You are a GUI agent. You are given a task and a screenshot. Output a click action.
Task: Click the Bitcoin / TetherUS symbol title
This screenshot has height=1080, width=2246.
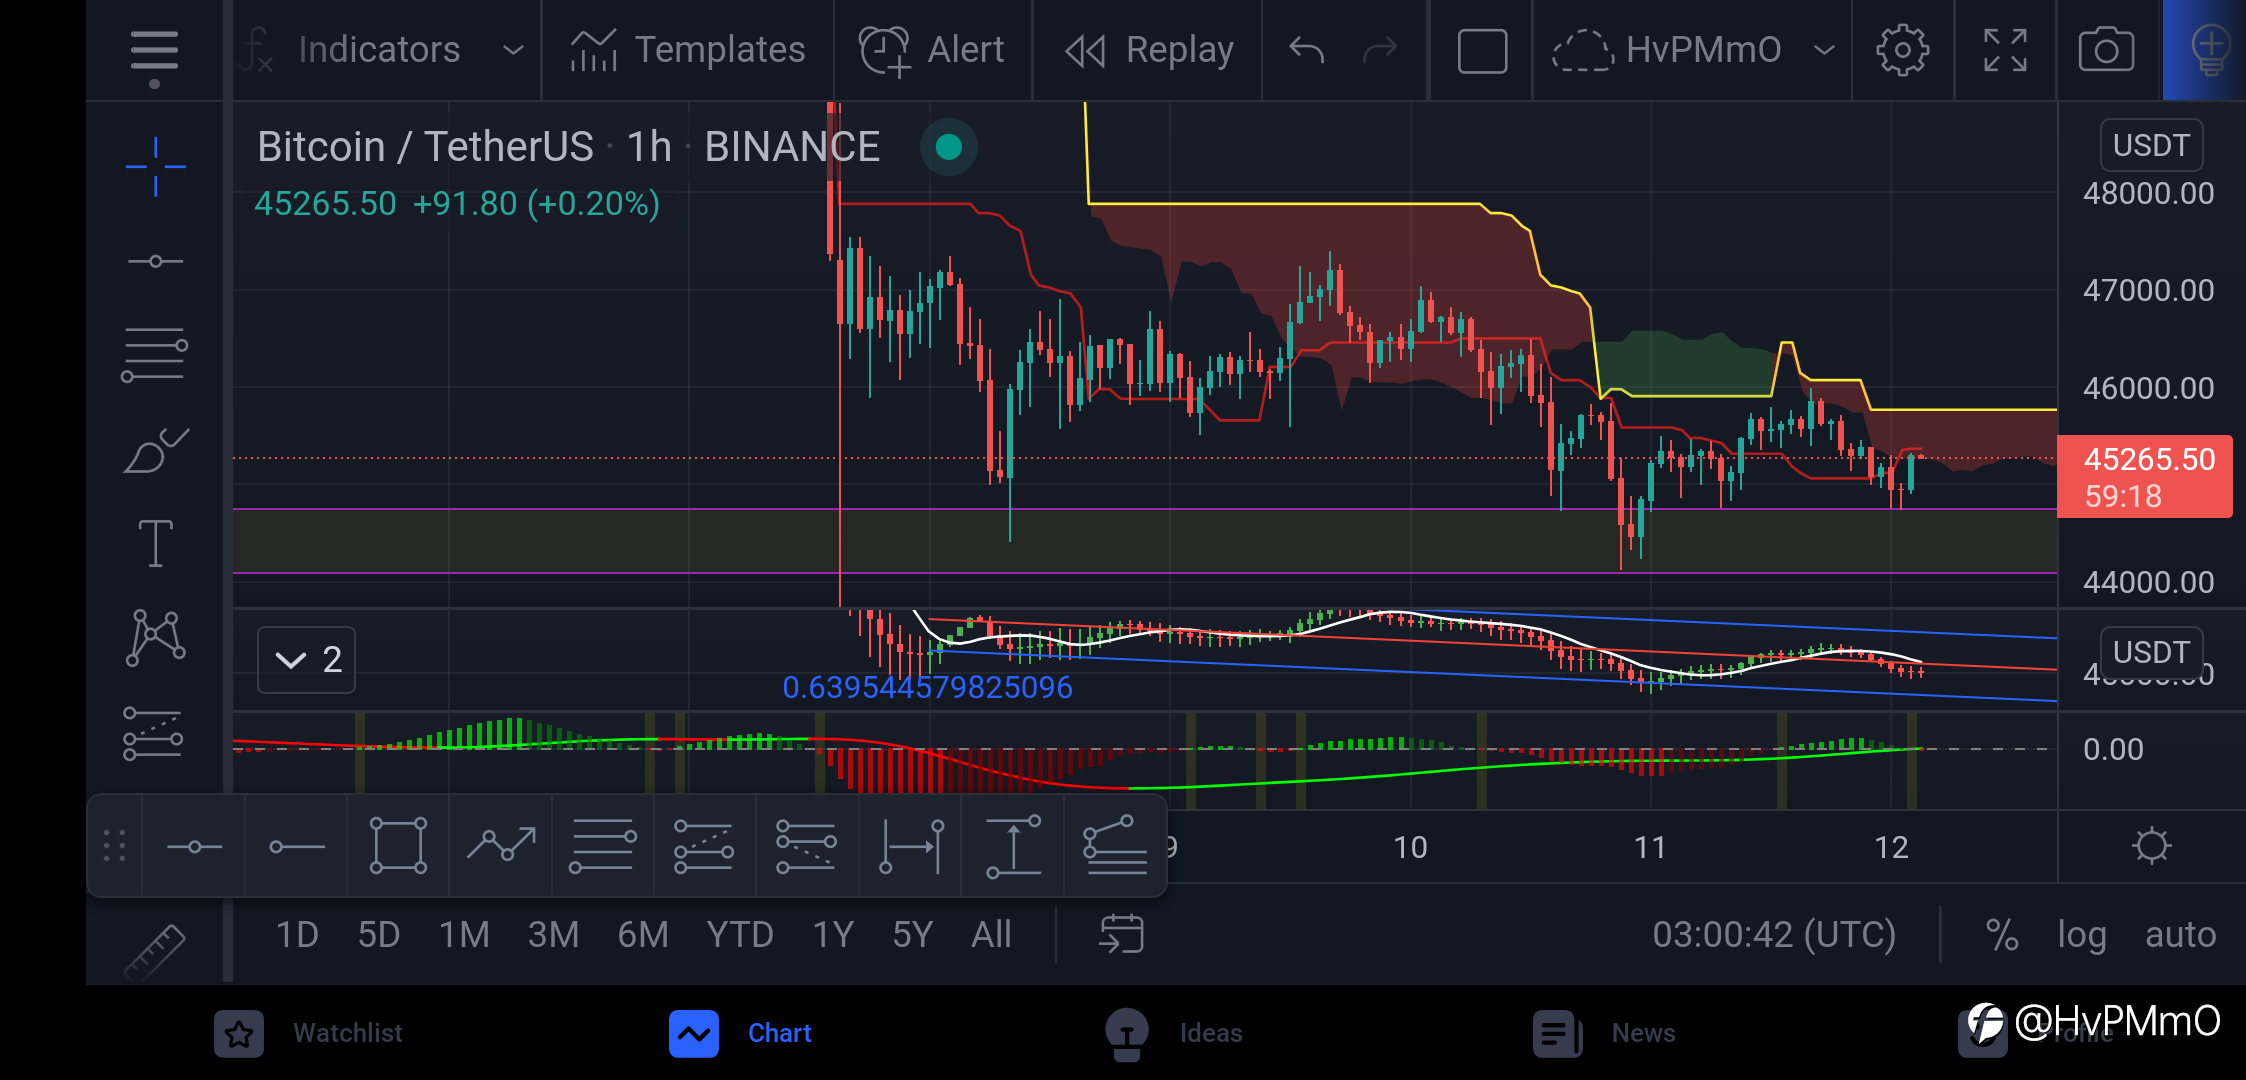[x=425, y=147]
